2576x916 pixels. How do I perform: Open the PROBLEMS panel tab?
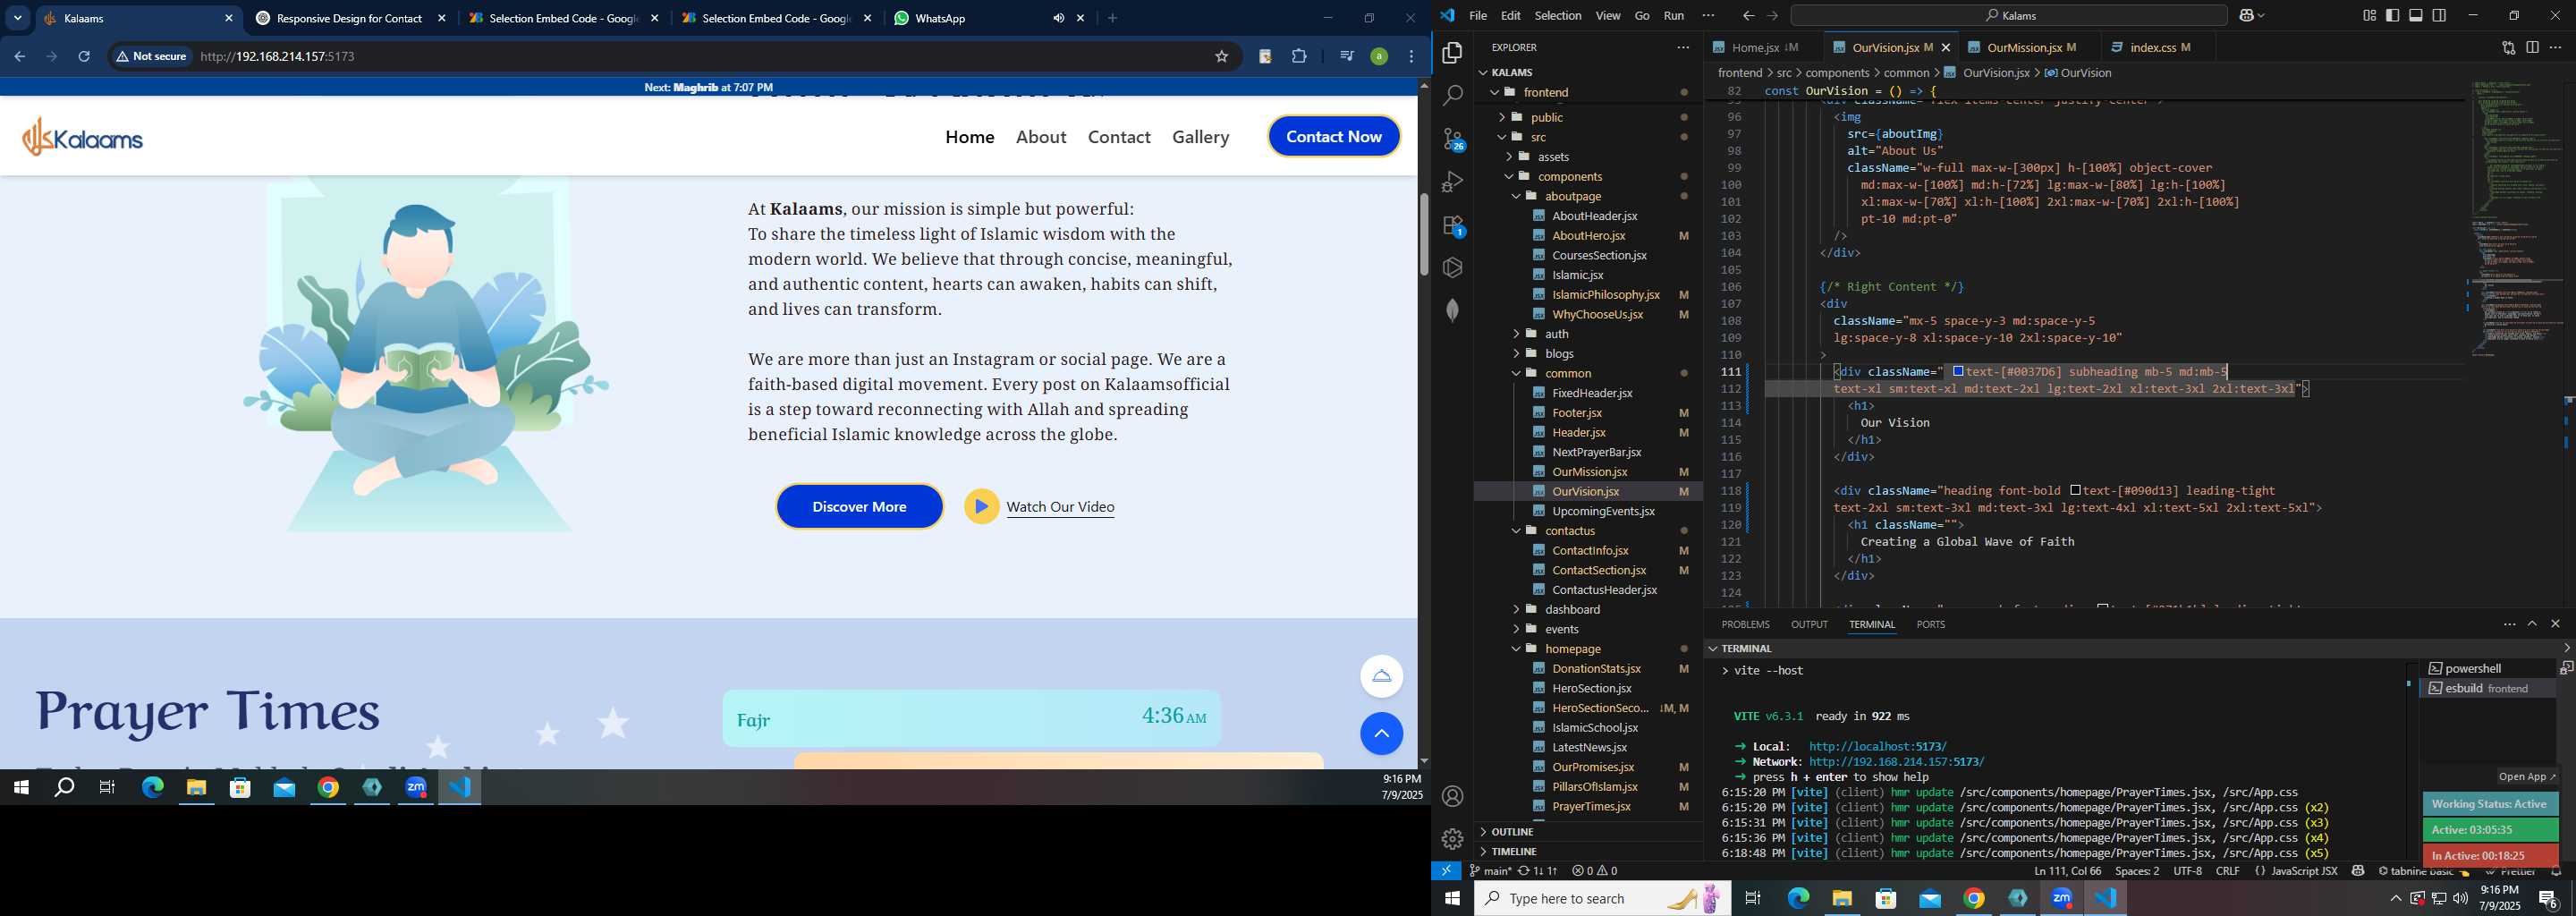click(x=1745, y=624)
